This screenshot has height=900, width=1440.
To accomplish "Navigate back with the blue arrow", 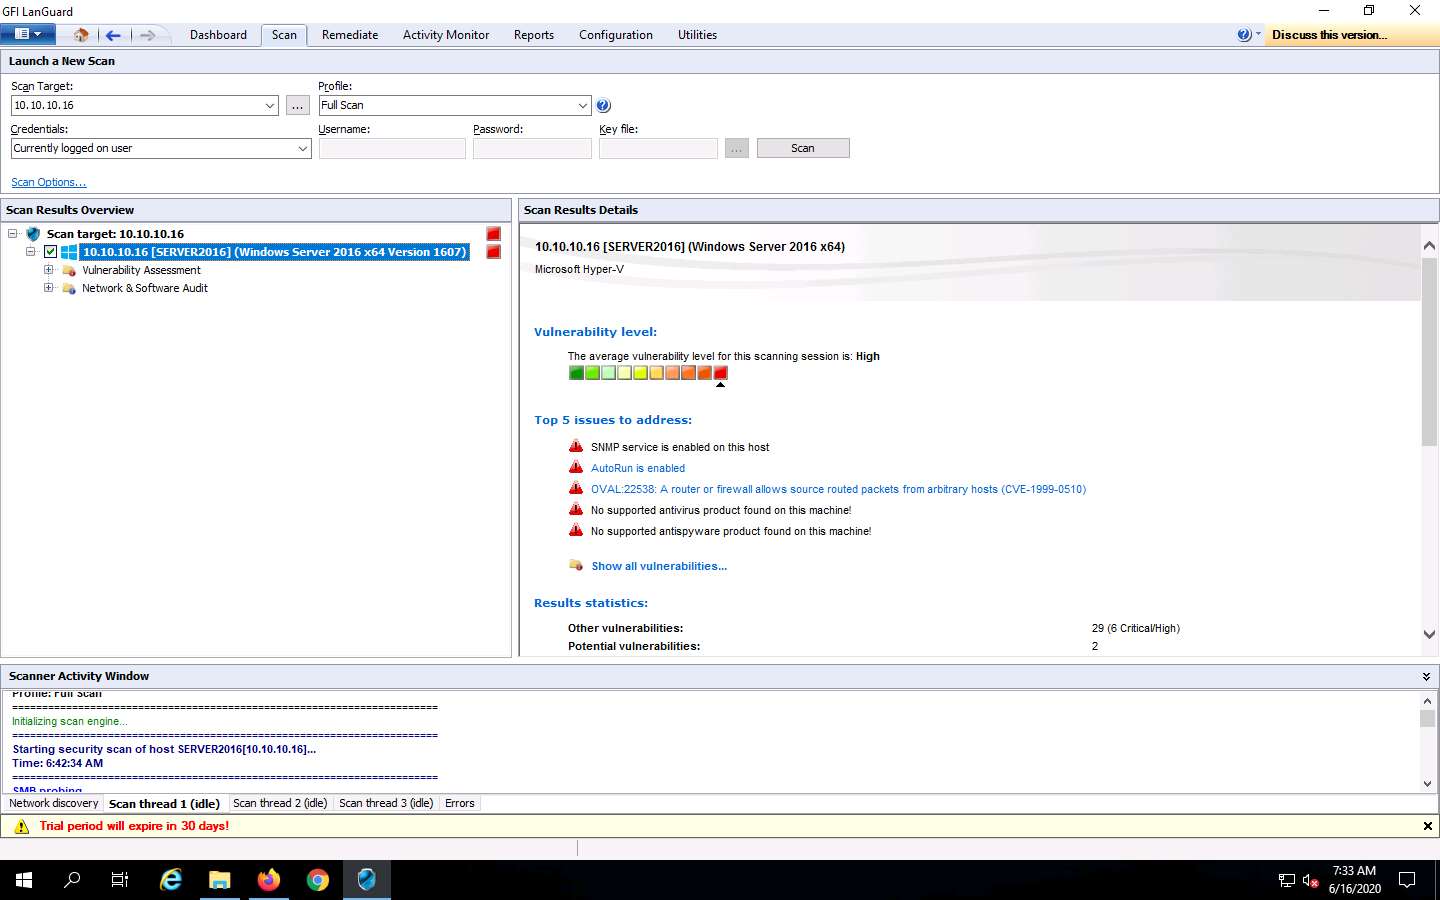I will (x=113, y=35).
